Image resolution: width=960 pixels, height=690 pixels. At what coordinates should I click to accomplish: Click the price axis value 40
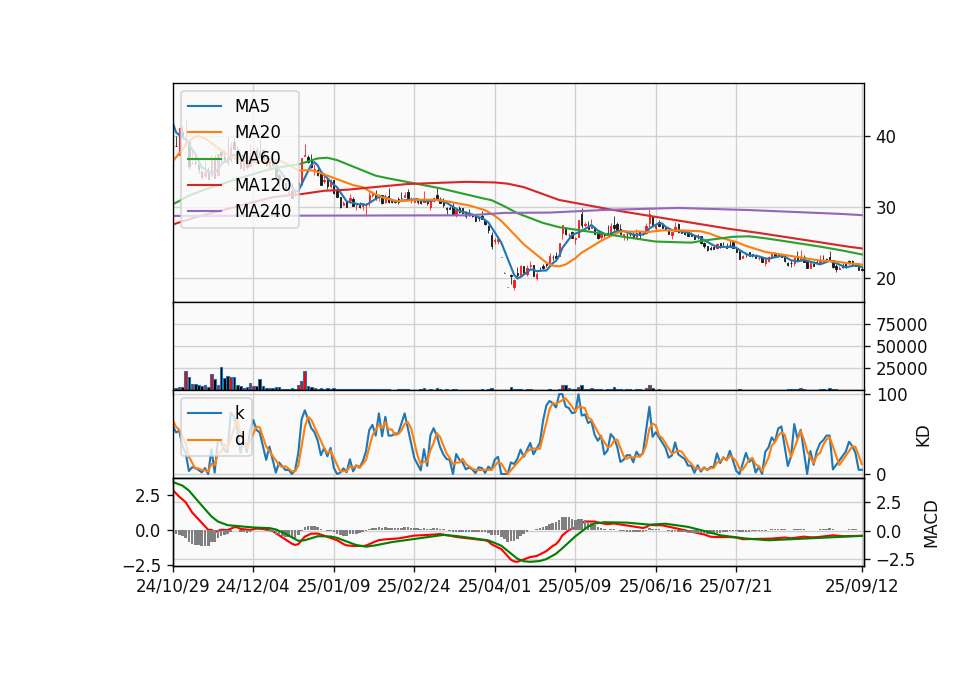(885, 137)
